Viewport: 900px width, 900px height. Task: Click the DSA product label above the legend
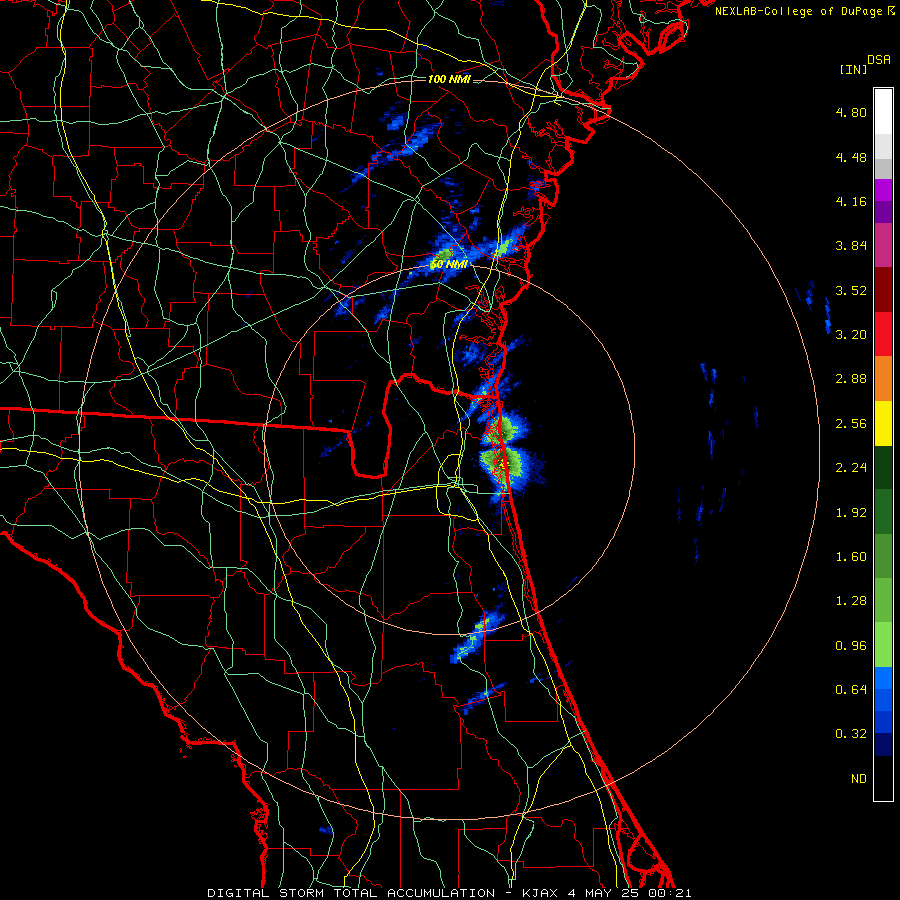pyautogui.click(x=879, y=59)
